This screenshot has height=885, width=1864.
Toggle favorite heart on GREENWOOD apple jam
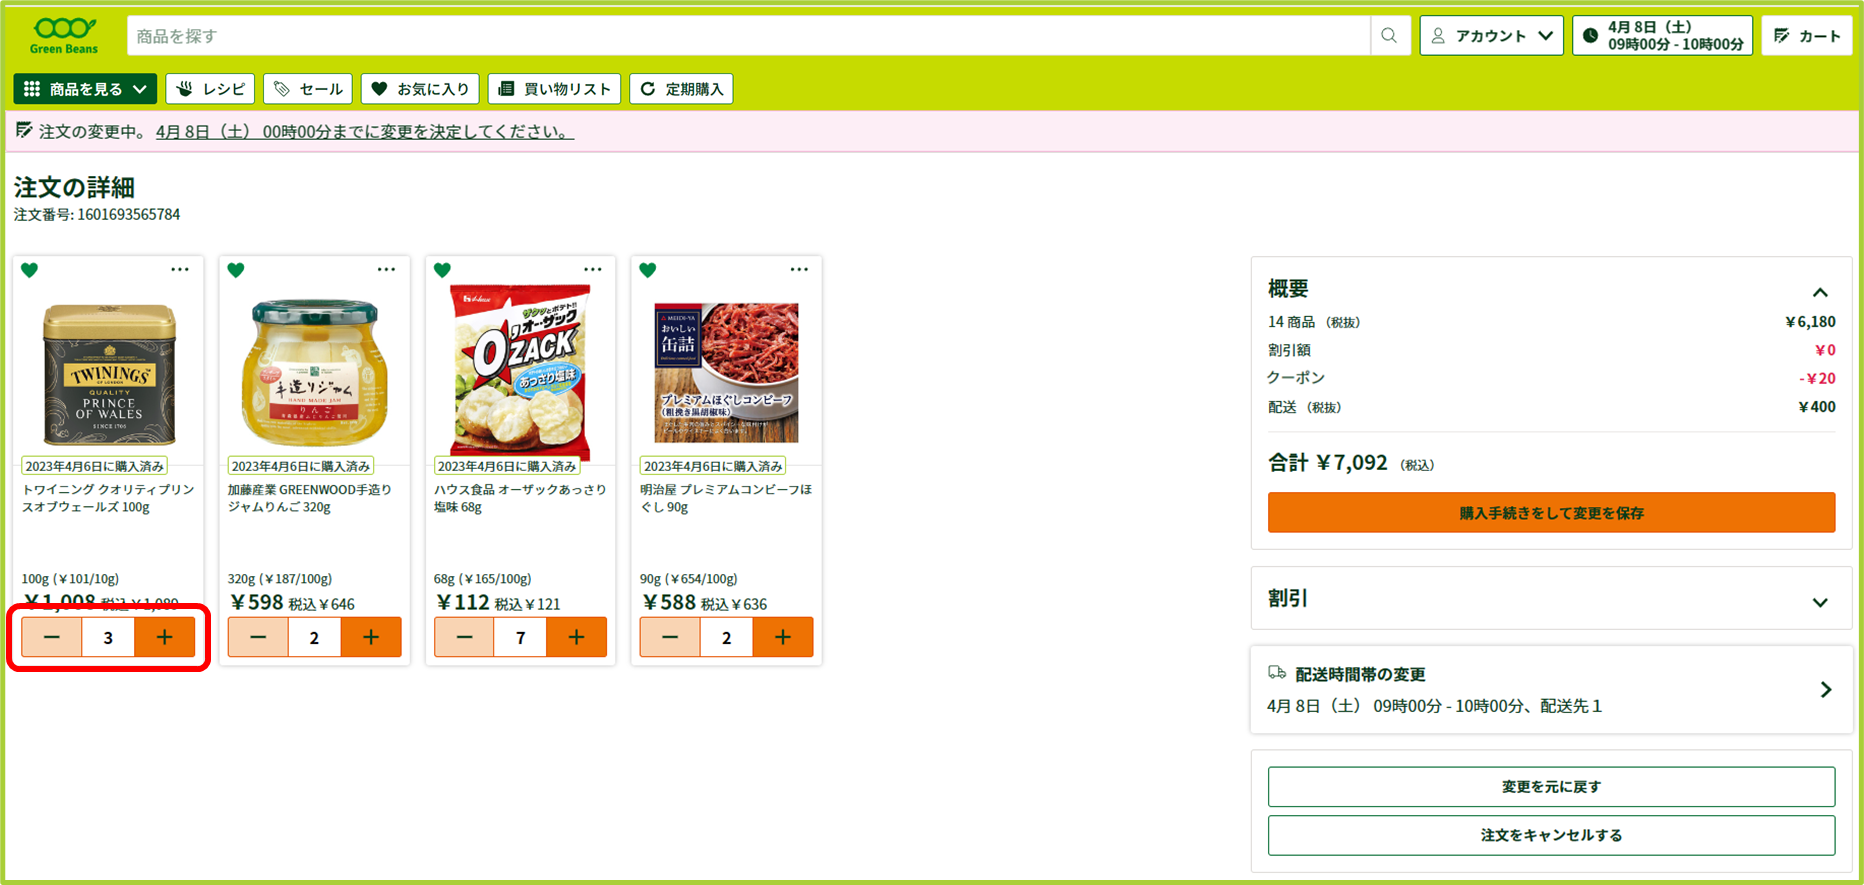click(x=236, y=270)
